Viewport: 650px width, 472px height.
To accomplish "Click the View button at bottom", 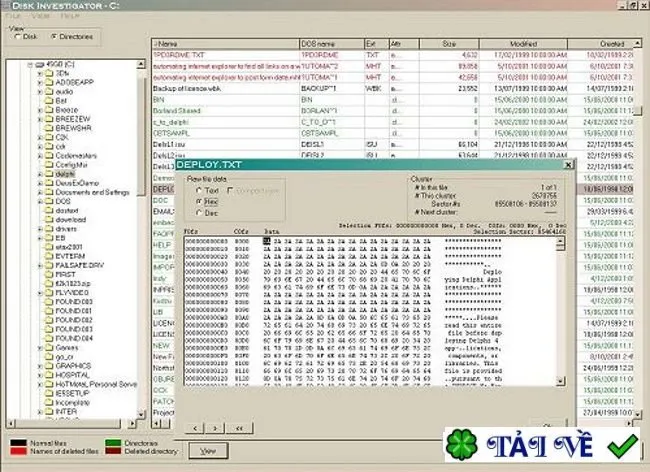I will [208, 451].
